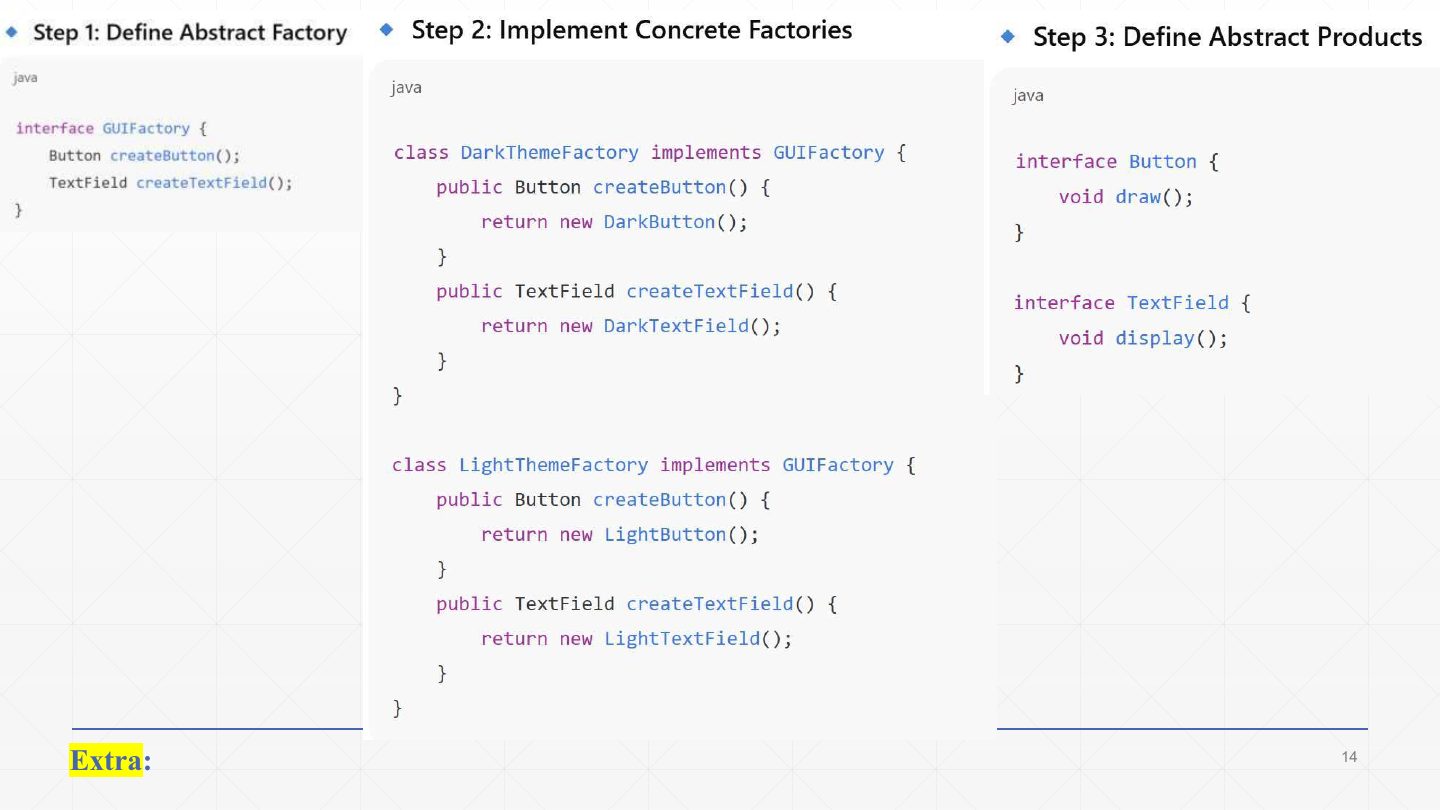Click the "java" label under Step 3

1028,96
